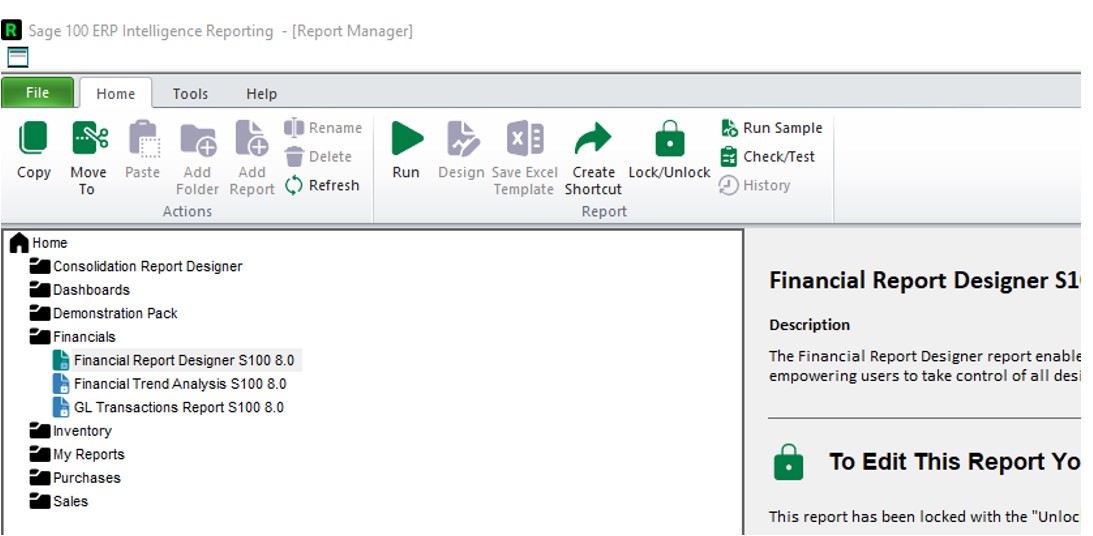Click the window icon below the title

coord(17,57)
